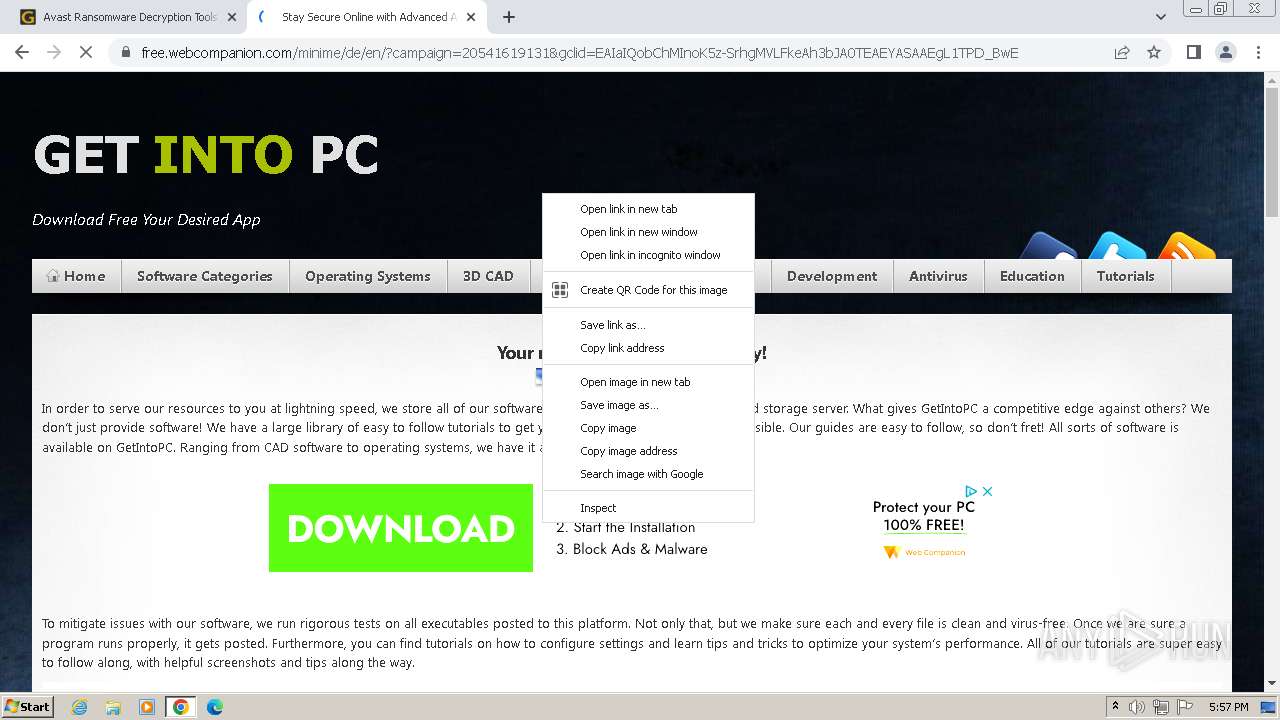
Task: Click the network tray icon
Action: tap(1161, 707)
